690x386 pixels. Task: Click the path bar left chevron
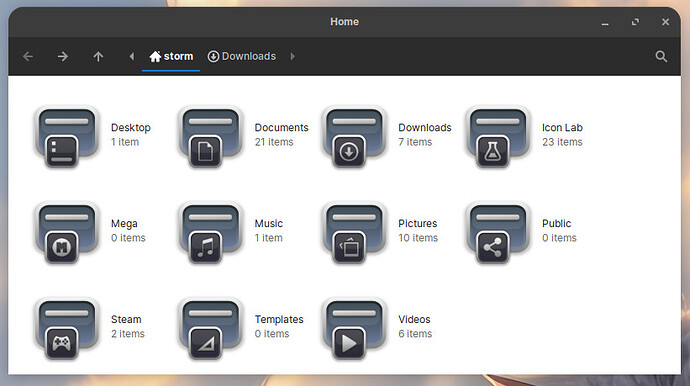tap(132, 56)
